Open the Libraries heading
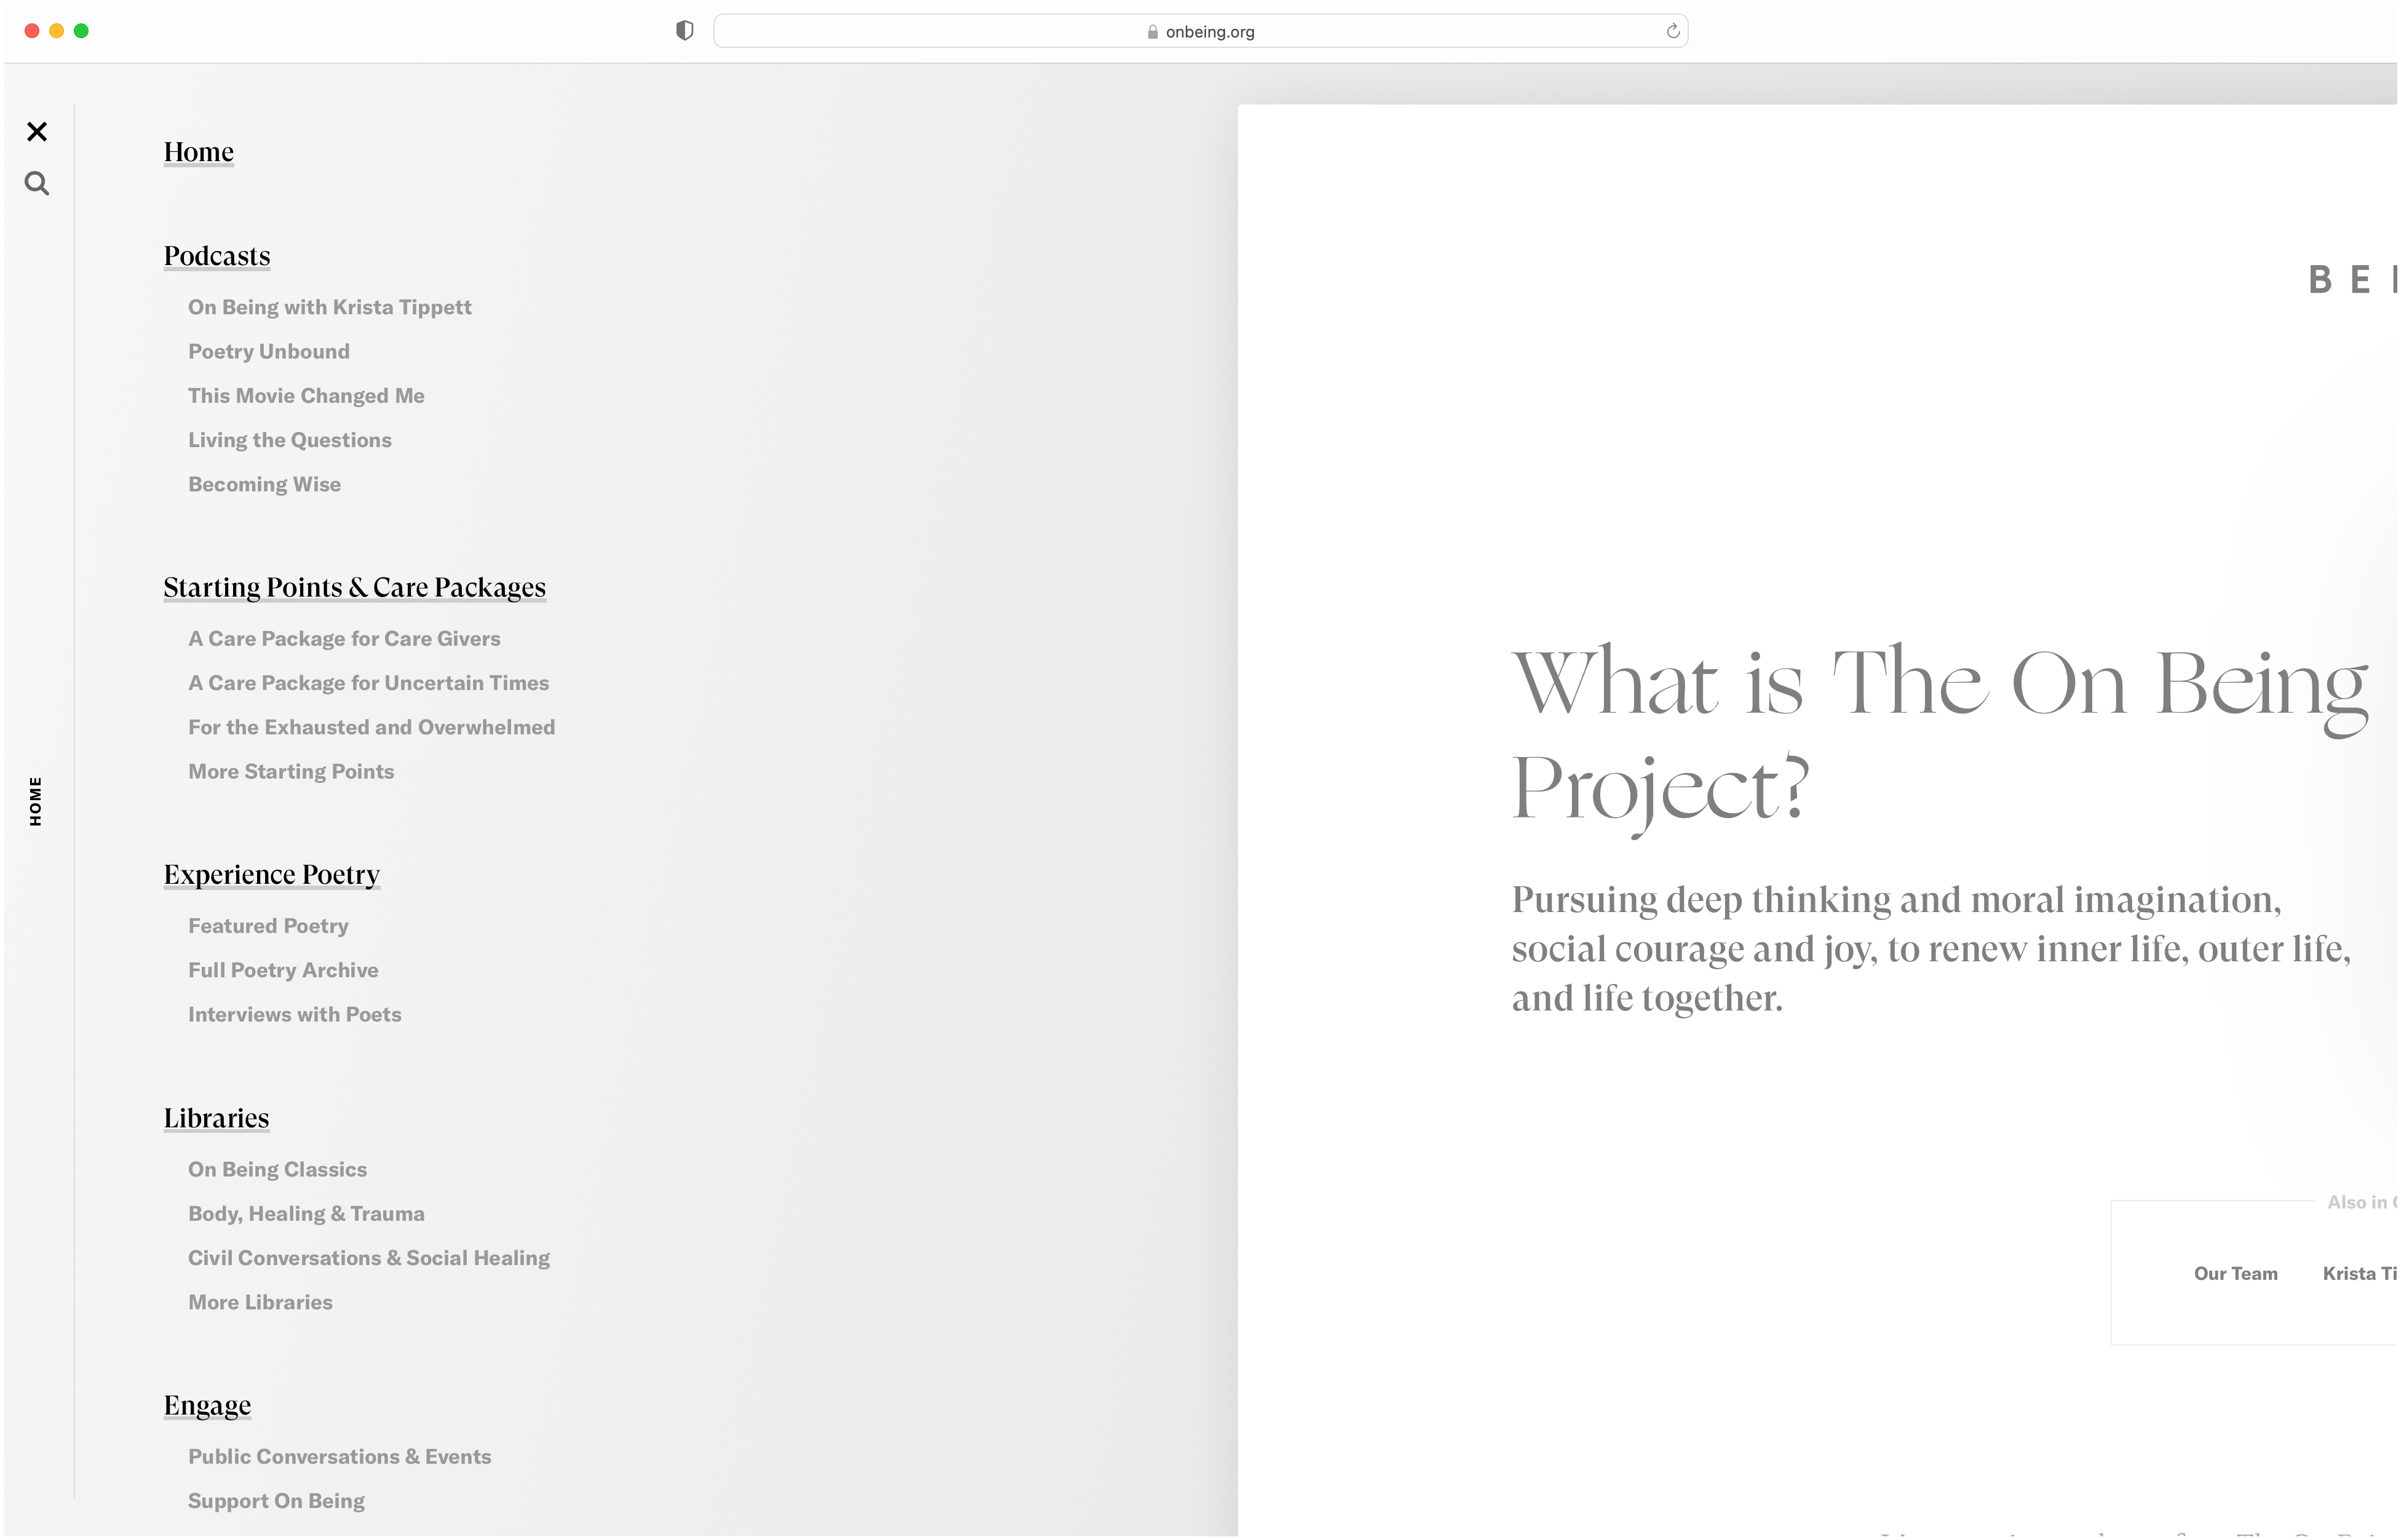The width and height of the screenshot is (2401, 1540). pos(217,1118)
